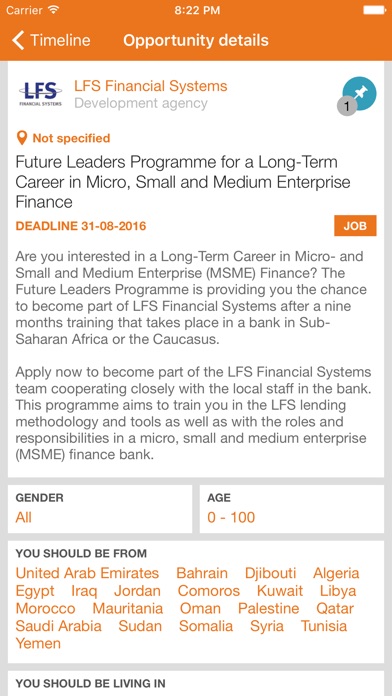Tap Saudi Arabia country tag
This screenshot has height=696, width=392.
(x=59, y=626)
